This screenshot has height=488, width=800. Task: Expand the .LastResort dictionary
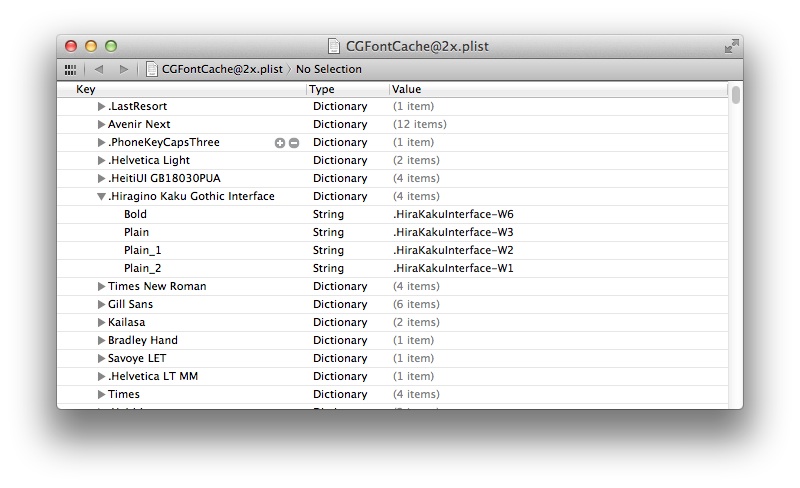[x=101, y=106]
